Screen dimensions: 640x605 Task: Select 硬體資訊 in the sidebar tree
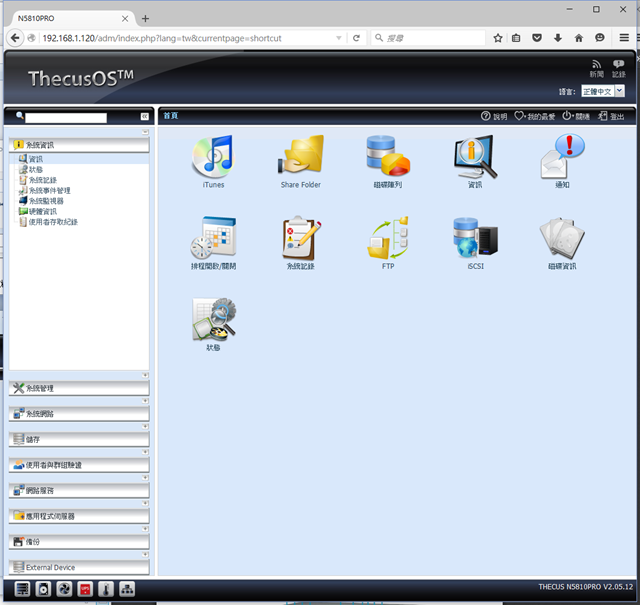(x=42, y=211)
